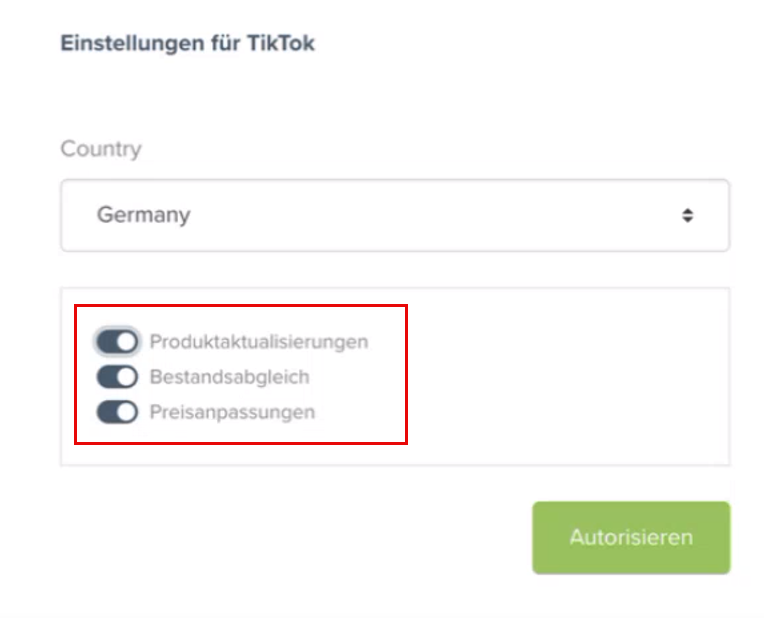Switch off product updates sync toggle
Viewport: 764px width, 618px height.
117,342
